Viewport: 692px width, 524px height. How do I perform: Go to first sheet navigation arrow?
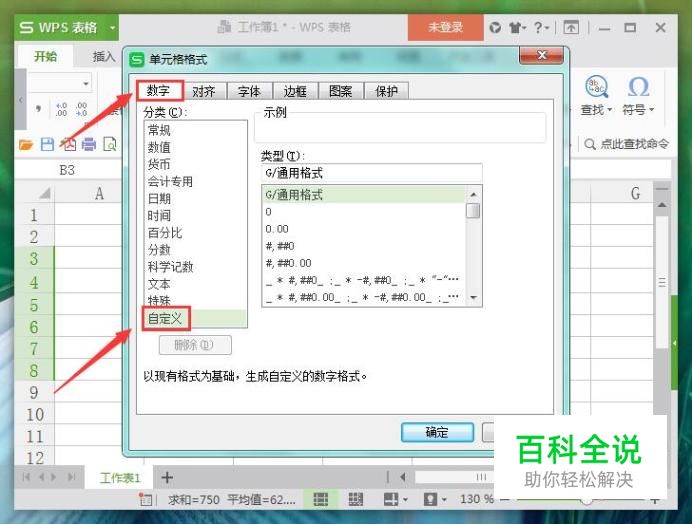pyautogui.click(x=26, y=477)
